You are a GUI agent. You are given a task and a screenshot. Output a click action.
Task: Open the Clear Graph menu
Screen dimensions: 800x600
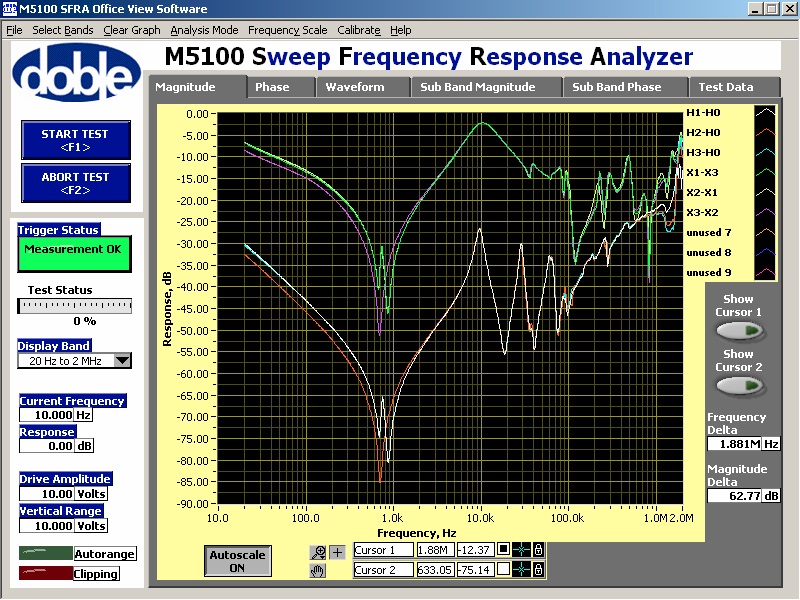[132, 30]
